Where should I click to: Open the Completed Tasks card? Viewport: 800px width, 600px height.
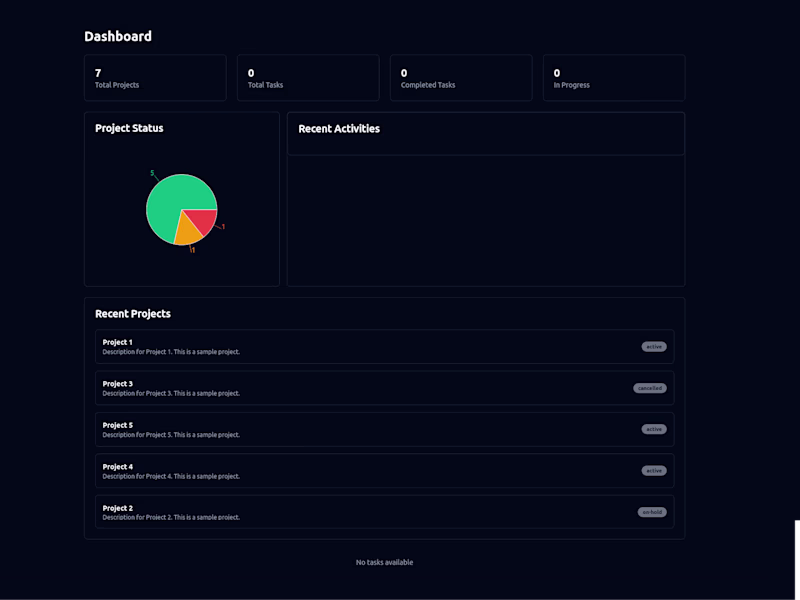460,77
